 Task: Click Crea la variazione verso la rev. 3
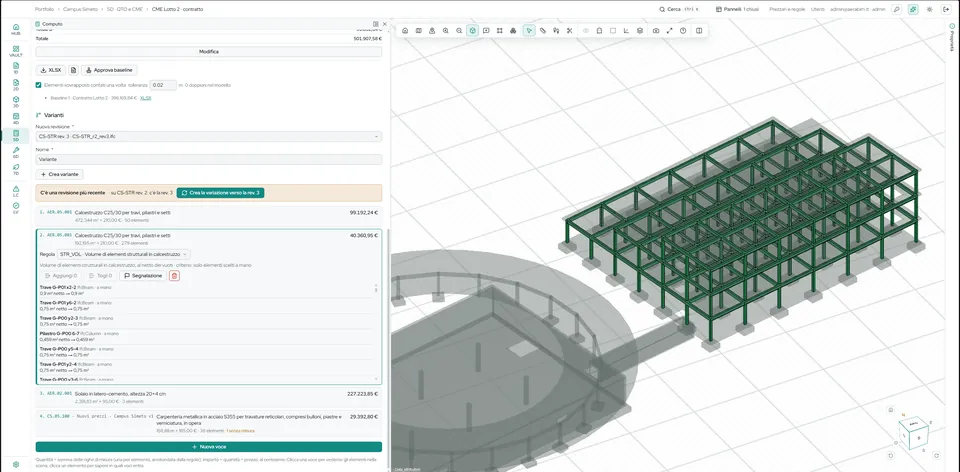tap(220, 193)
